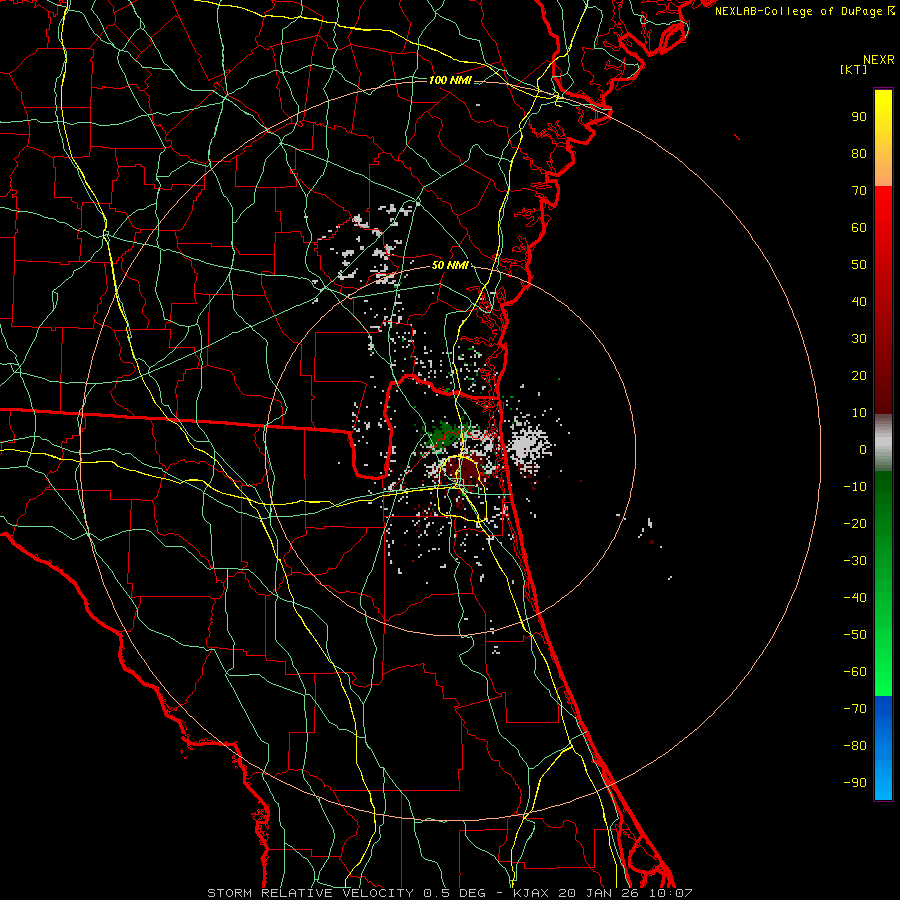Click the -10 value on the velocity scale
This screenshot has width=900, height=900.
coord(855,487)
